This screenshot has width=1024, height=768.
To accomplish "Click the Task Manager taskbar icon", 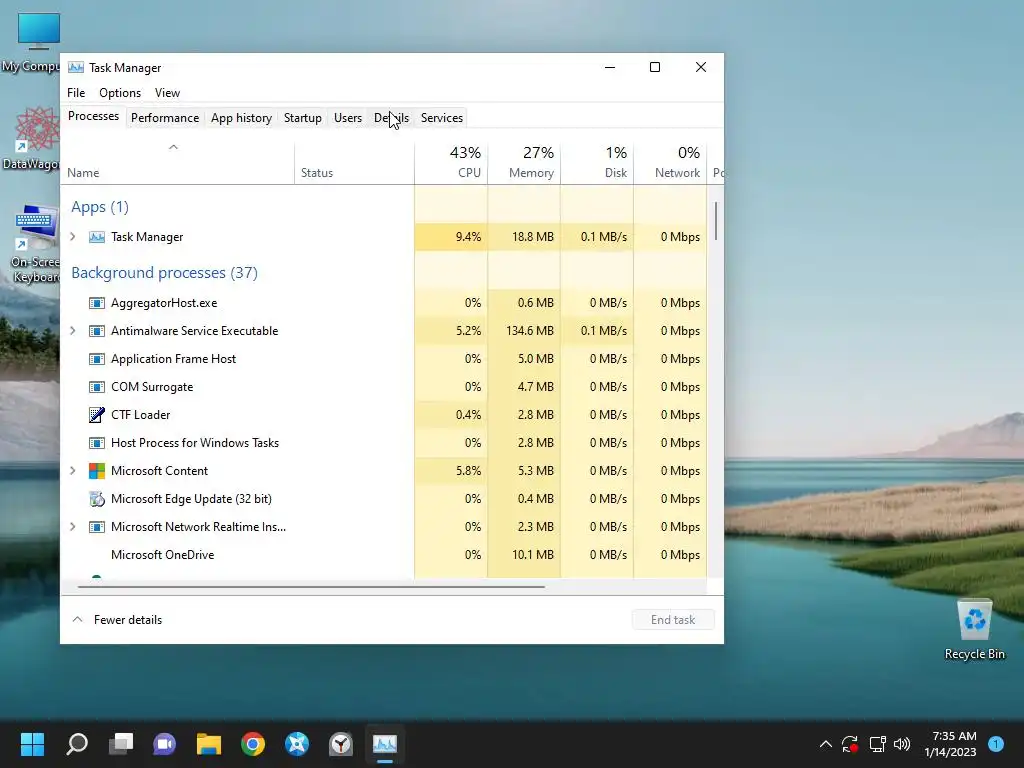I will point(385,744).
